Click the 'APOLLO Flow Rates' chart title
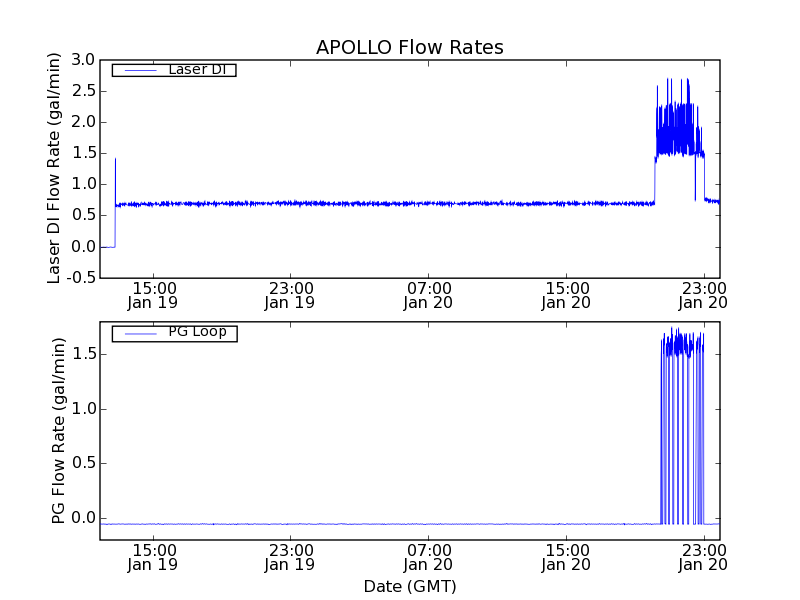800x600 pixels. [x=410, y=47]
